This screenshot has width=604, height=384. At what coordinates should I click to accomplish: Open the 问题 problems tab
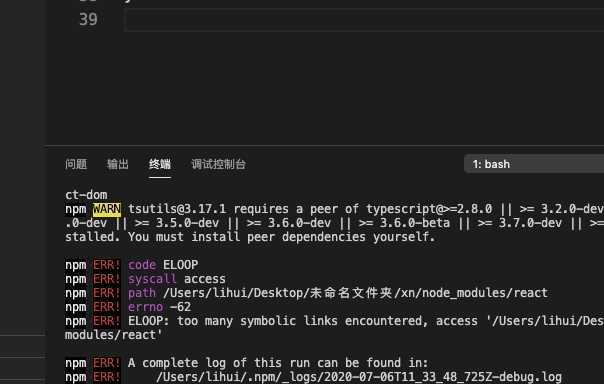point(76,164)
